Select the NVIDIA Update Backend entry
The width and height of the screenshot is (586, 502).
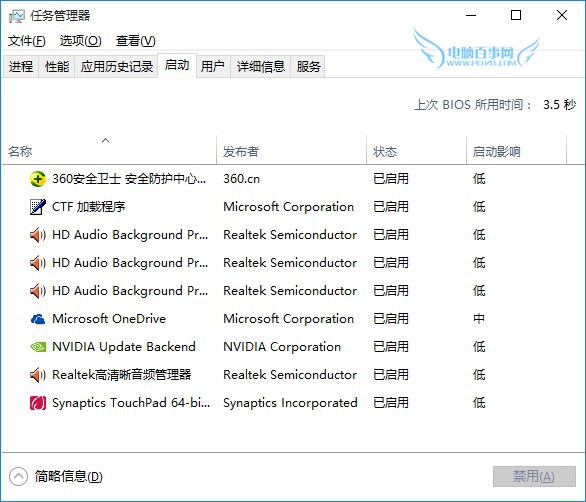coord(293,347)
